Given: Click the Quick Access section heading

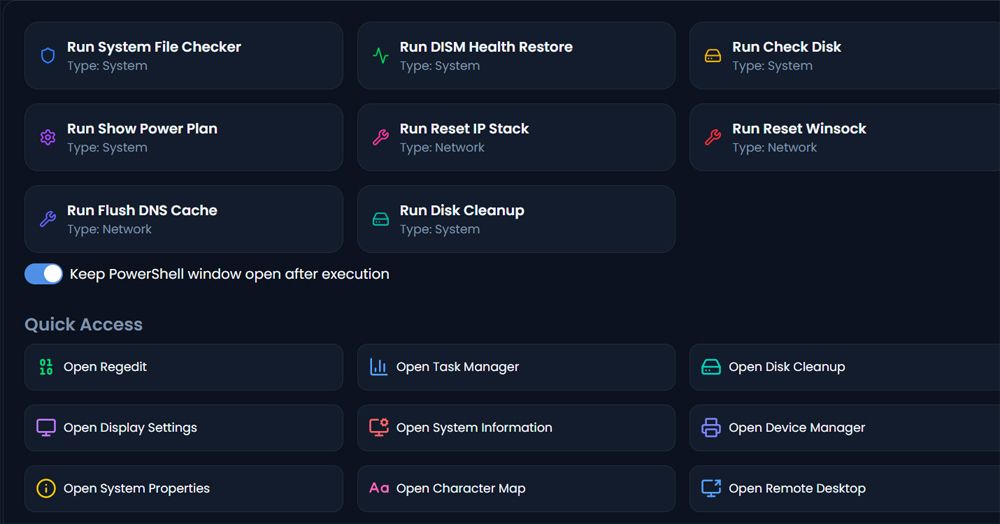Looking at the screenshot, I should tap(84, 324).
